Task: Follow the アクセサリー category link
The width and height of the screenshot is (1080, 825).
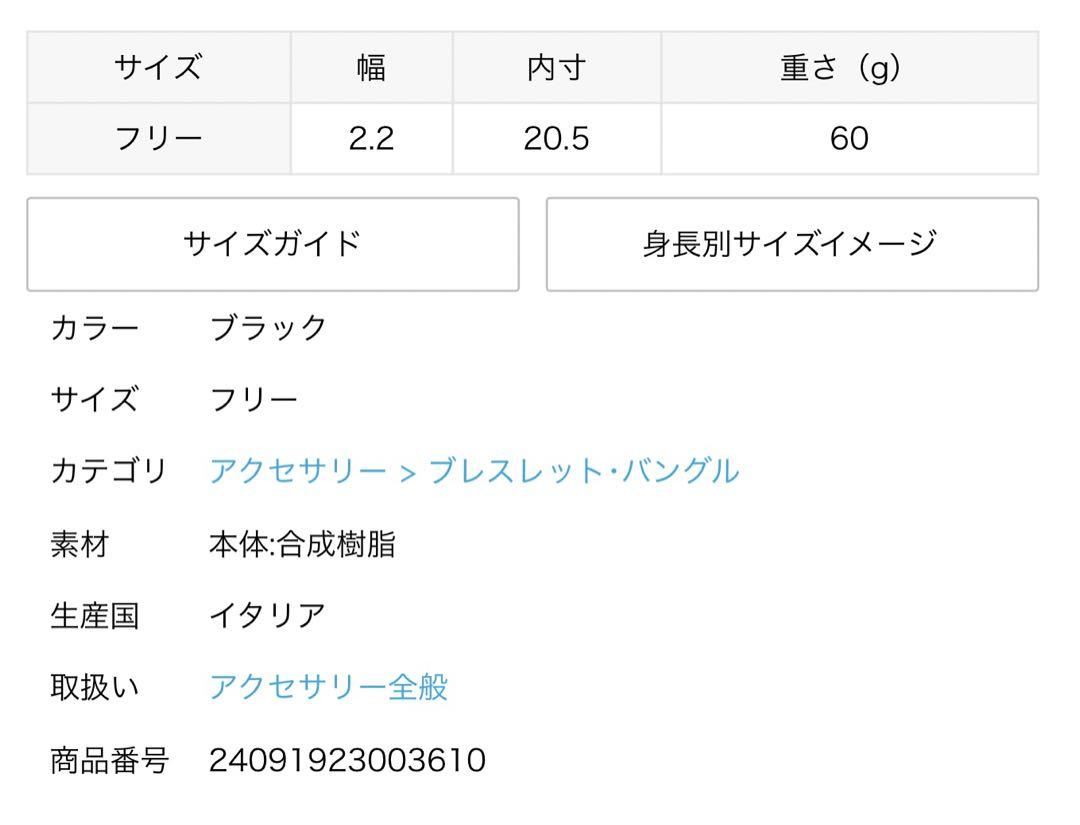Action: pos(298,472)
